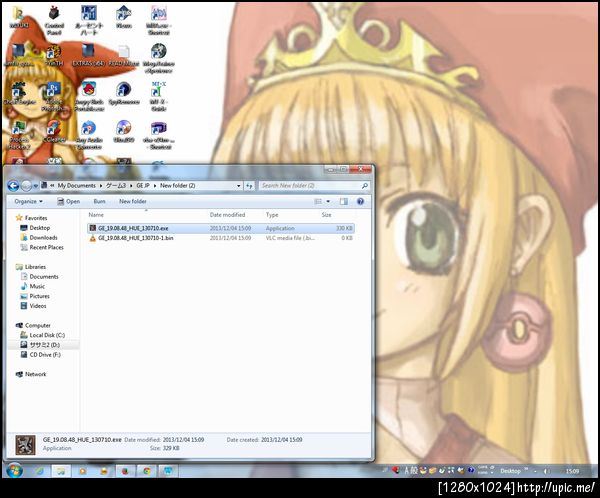Open the EXTRAS (64) desktop icon

tap(88, 55)
